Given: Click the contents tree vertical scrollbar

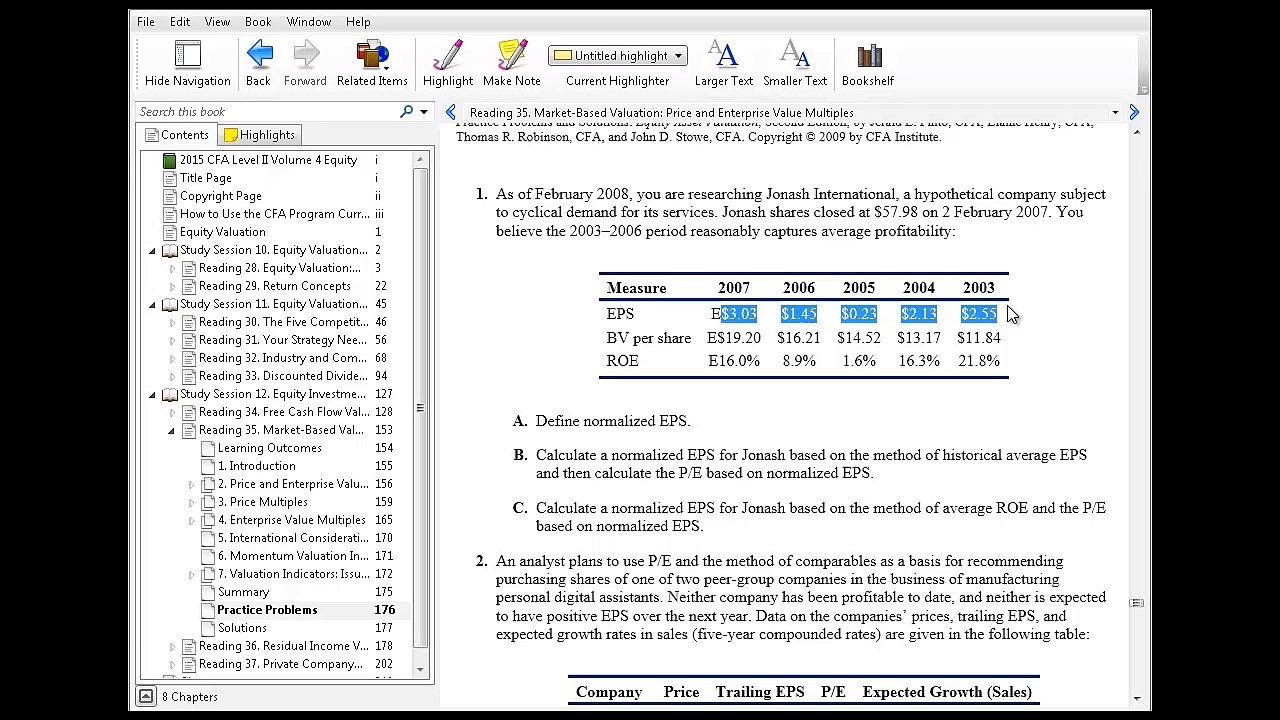Looking at the screenshot, I should pyautogui.click(x=420, y=410).
